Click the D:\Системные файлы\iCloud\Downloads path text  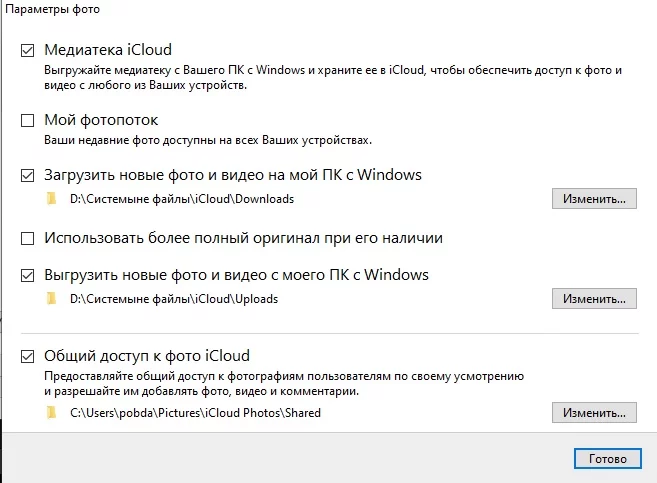(x=182, y=199)
